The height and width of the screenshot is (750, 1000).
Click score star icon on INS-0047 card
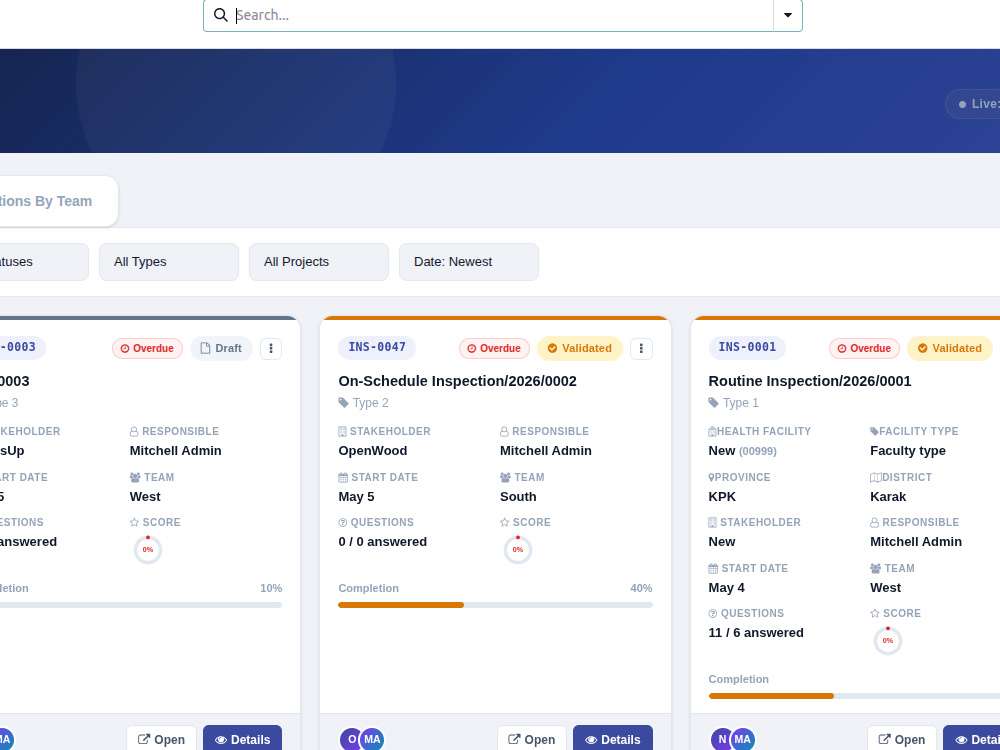(x=504, y=522)
